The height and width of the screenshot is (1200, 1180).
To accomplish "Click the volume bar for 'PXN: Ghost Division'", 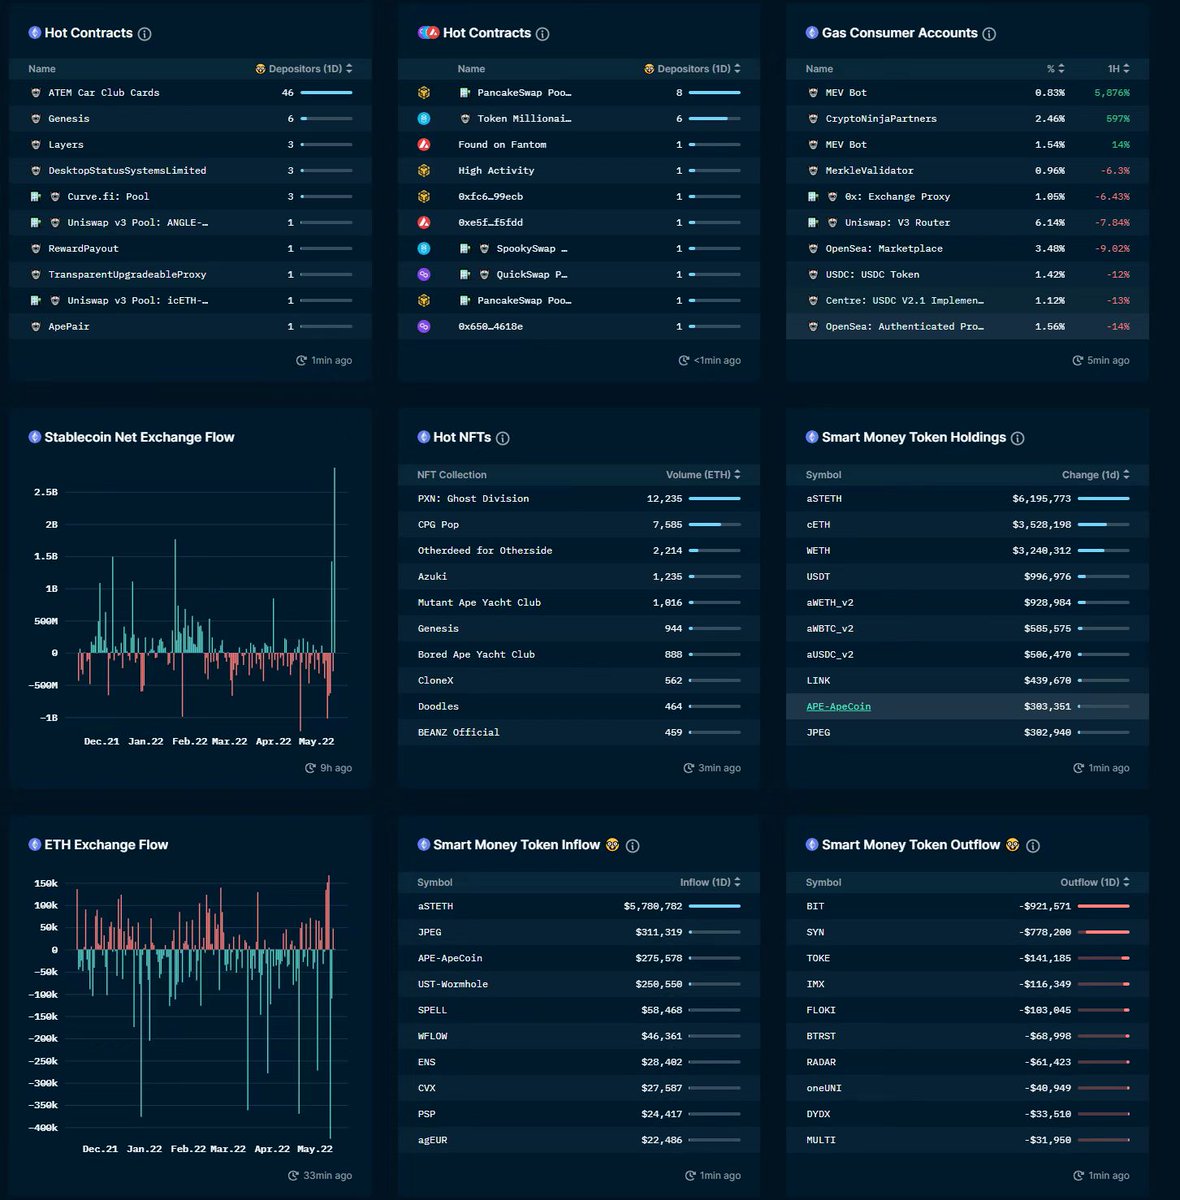I will click(x=715, y=498).
